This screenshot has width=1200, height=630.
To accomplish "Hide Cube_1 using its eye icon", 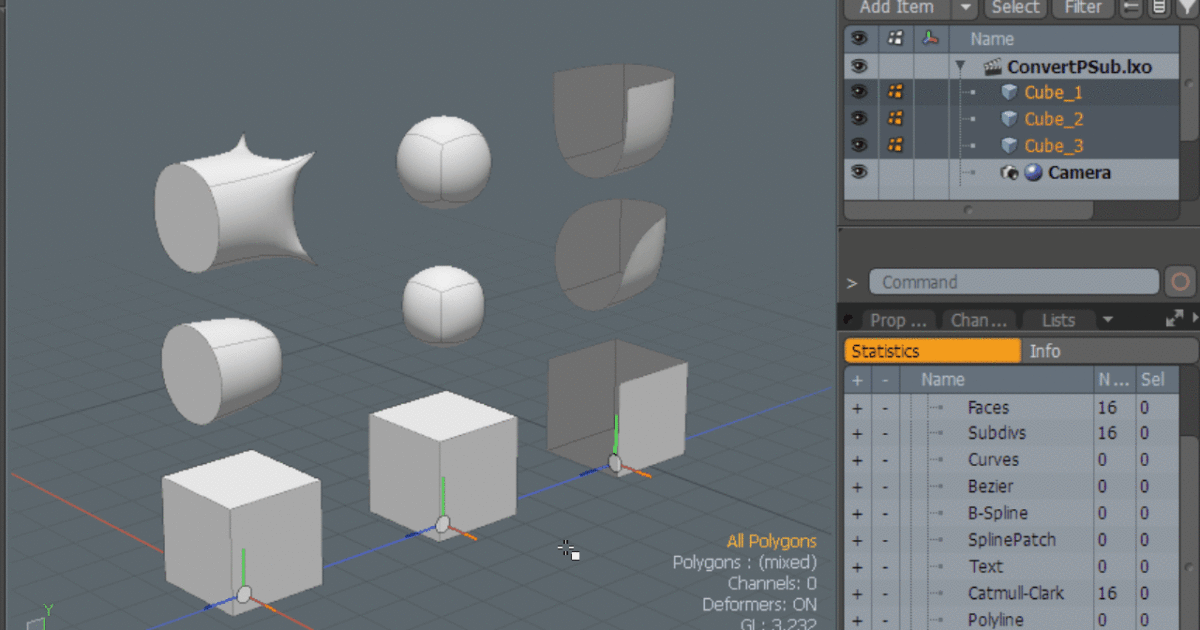I will (858, 92).
